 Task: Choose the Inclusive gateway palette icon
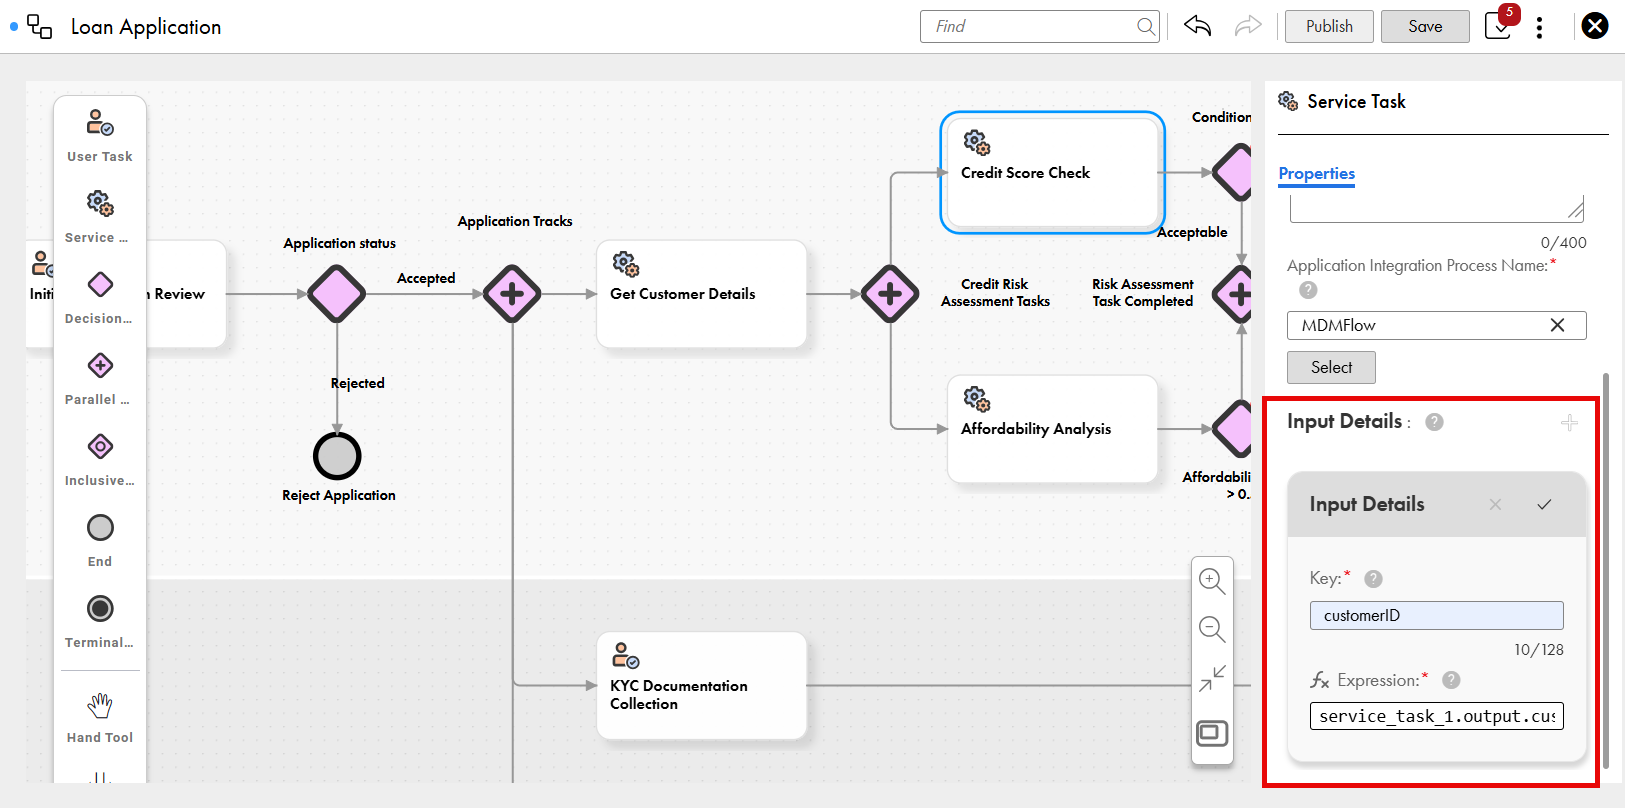[x=100, y=446]
